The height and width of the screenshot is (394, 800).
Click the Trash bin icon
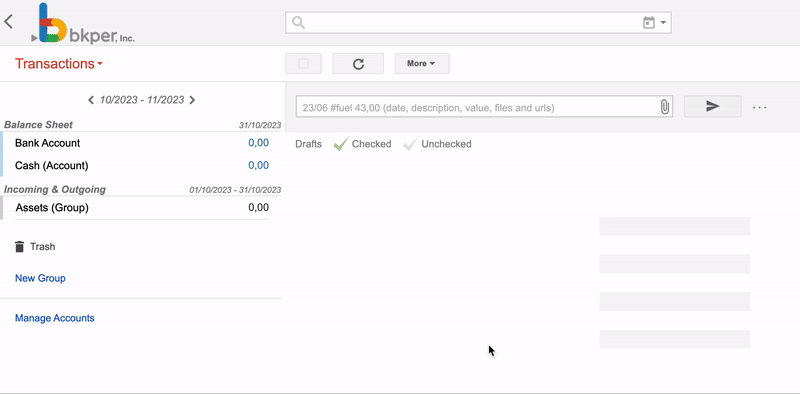click(x=19, y=247)
